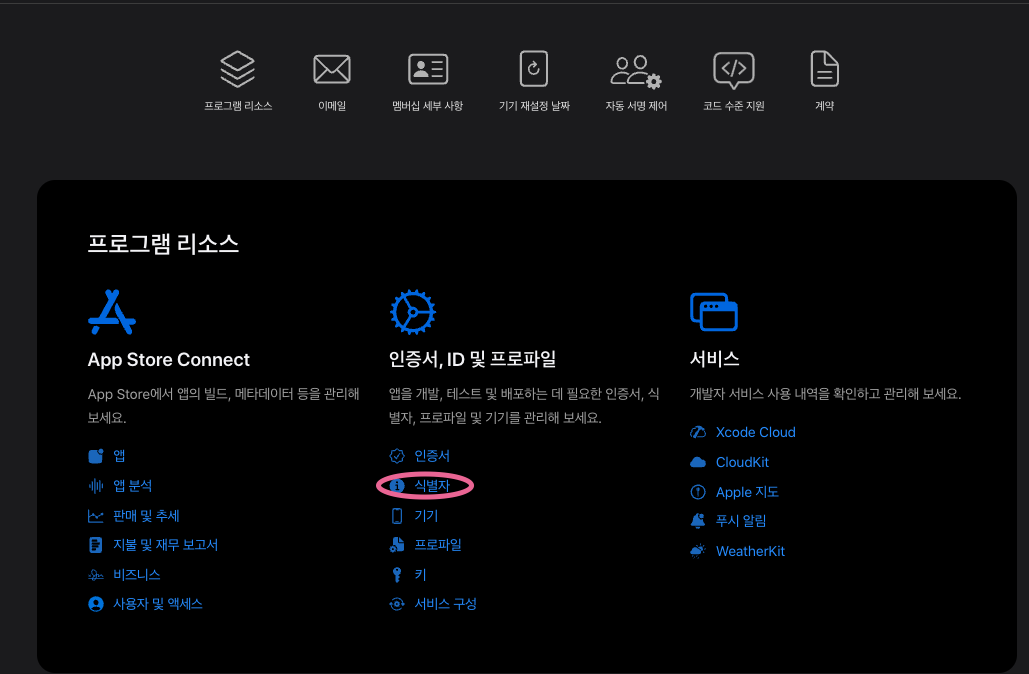Go to 판매 및 추세
Screen dimensions: 1029x674
146,516
